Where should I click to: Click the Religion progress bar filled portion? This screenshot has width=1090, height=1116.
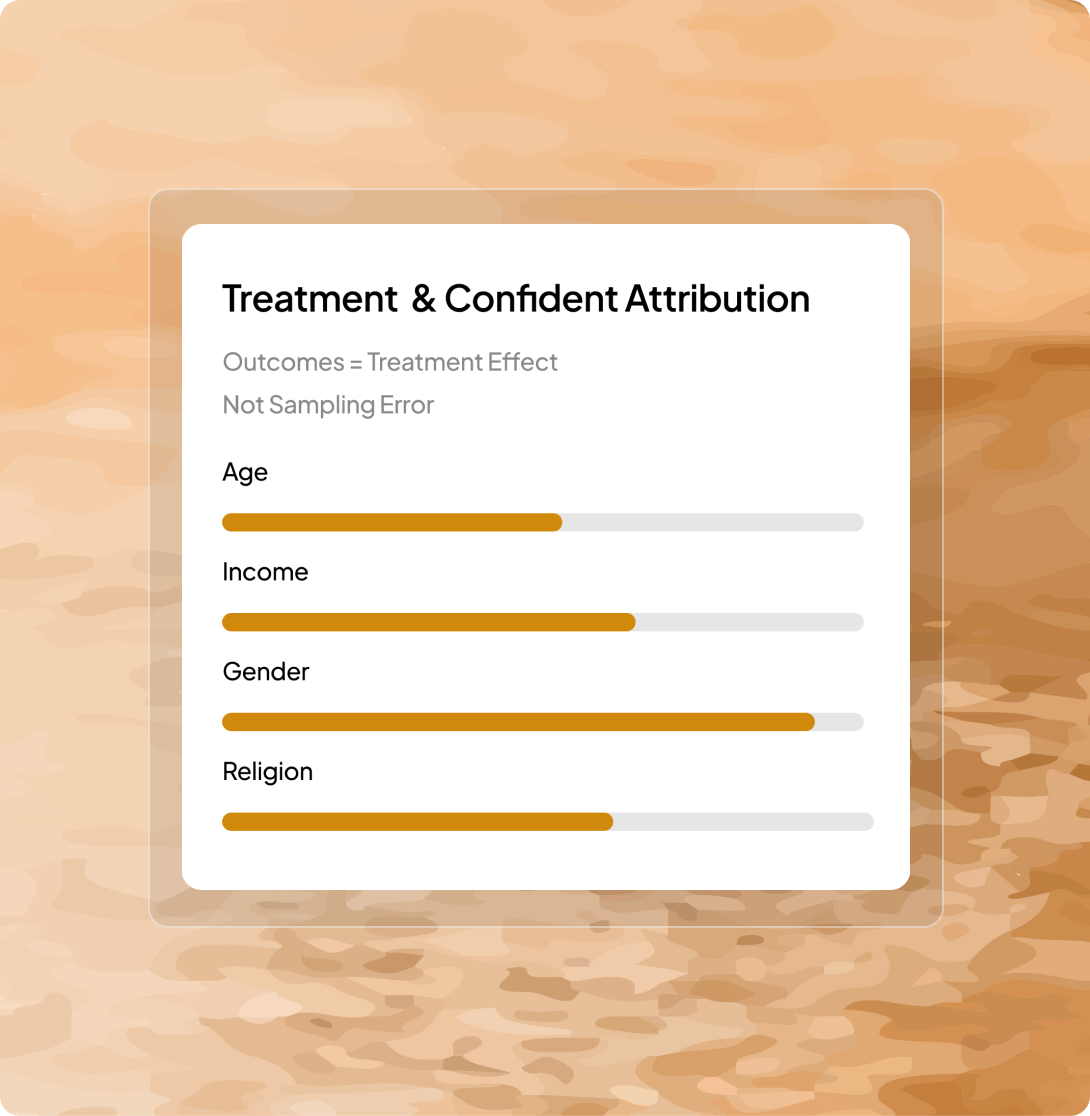point(417,821)
